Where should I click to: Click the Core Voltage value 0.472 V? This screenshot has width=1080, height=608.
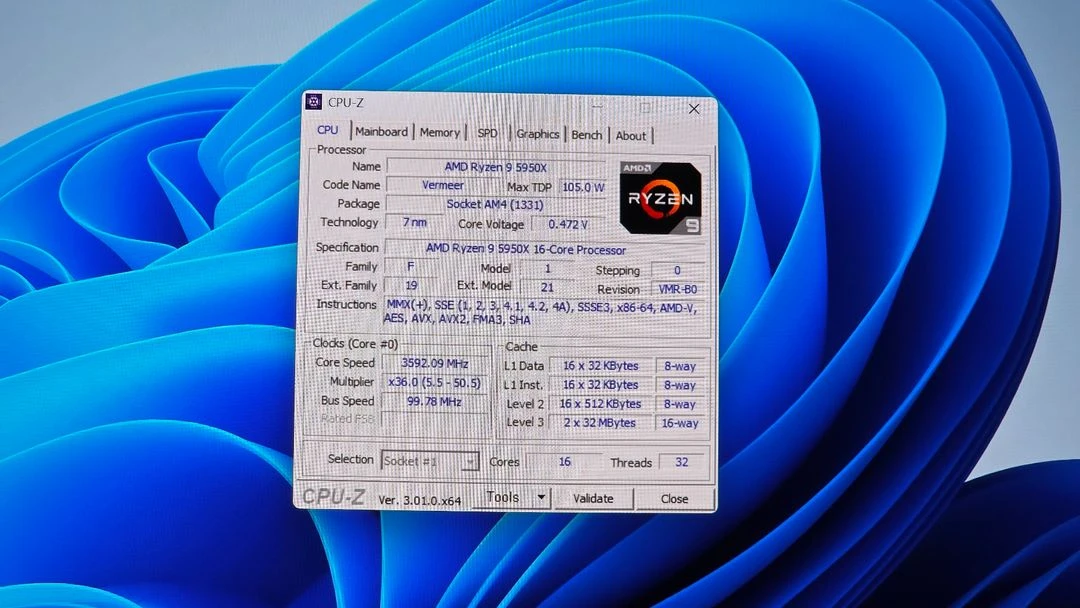pyautogui.click(x=568, y=224)
